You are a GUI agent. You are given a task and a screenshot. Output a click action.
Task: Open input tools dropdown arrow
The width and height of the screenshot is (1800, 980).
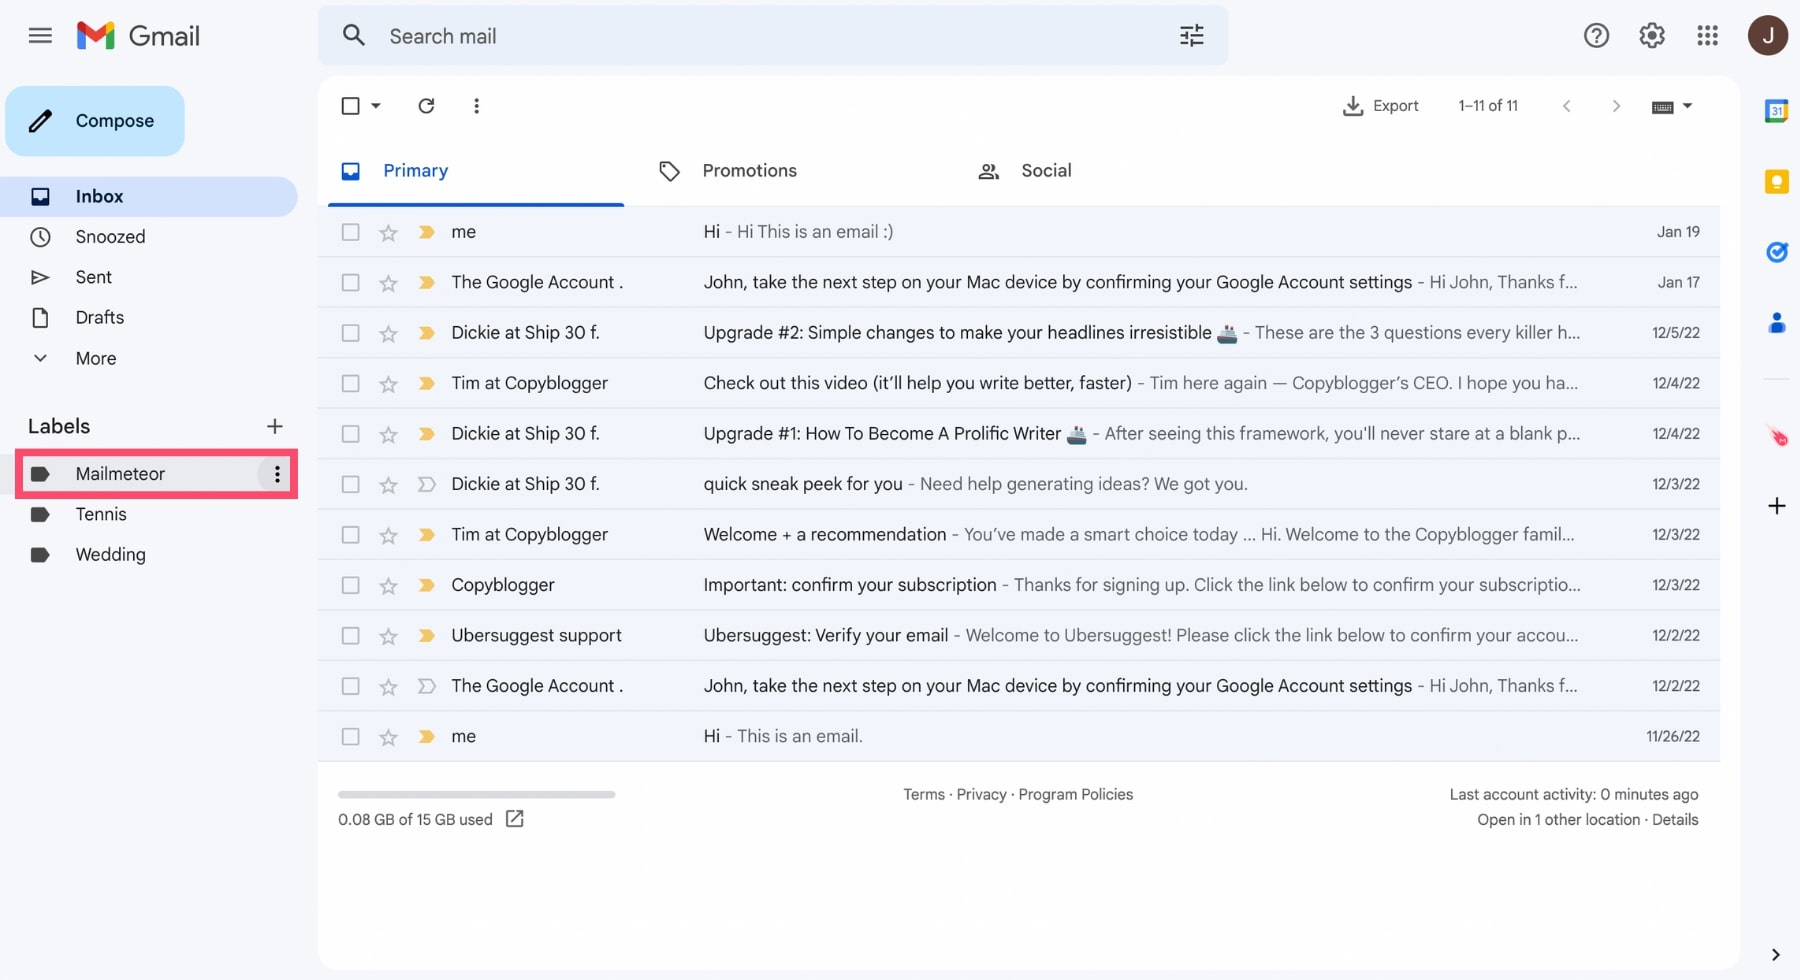[x=1687, y=106]
